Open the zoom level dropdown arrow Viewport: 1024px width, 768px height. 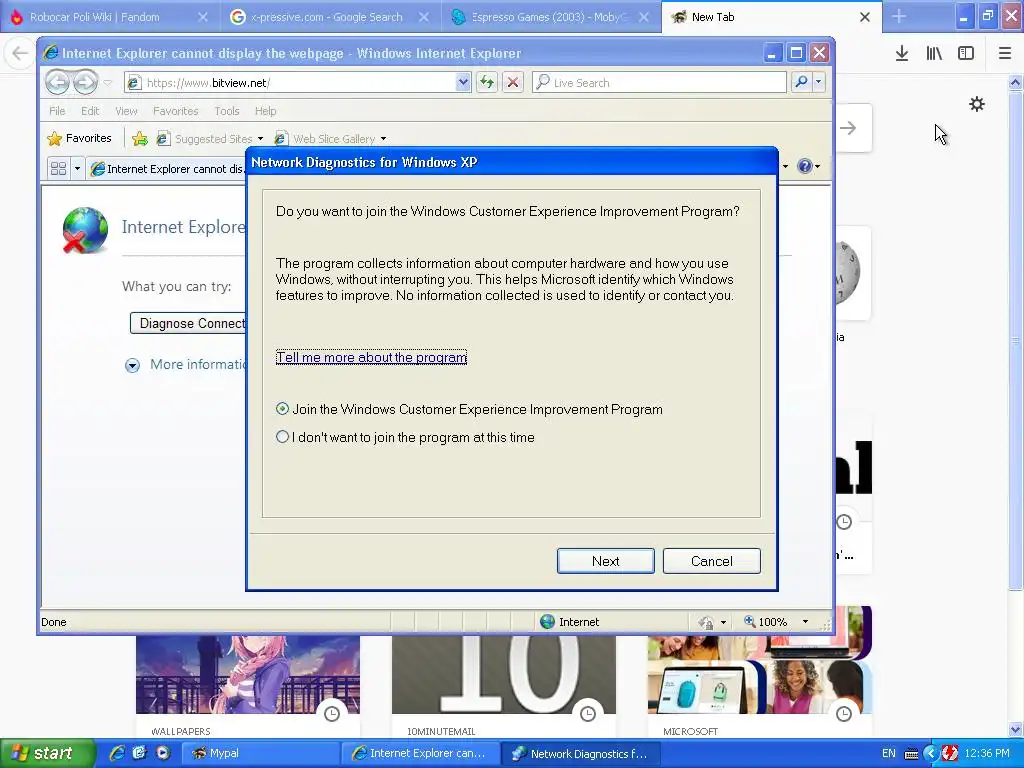805,622
